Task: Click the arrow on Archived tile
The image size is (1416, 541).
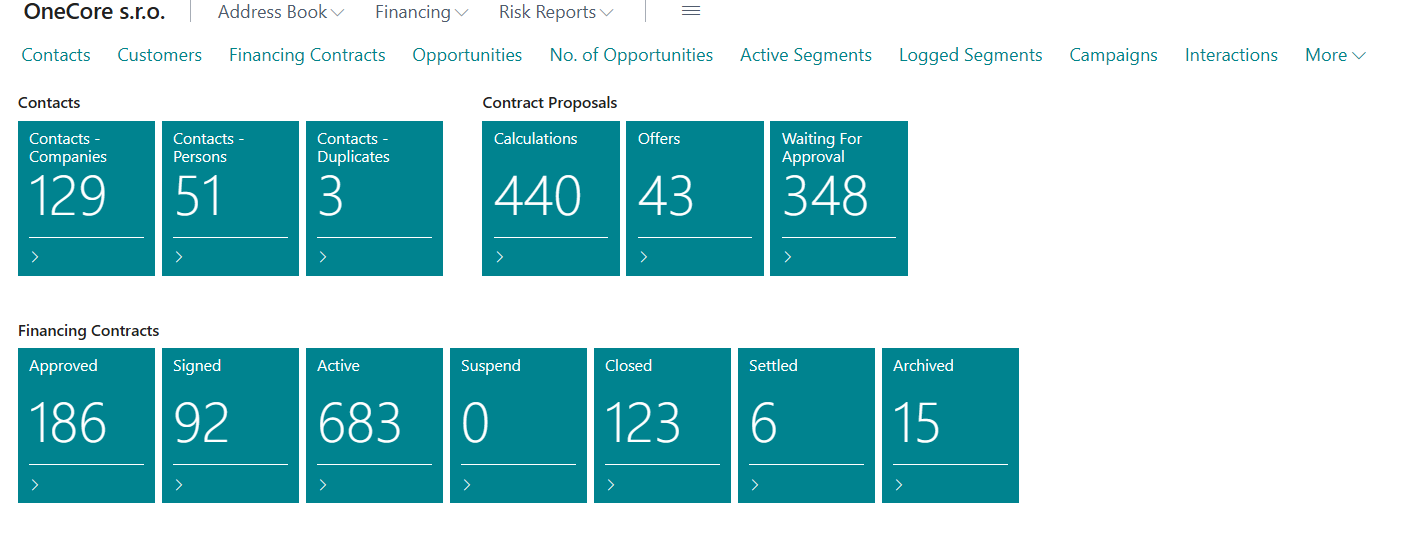Action: click(x=899, y=485)
